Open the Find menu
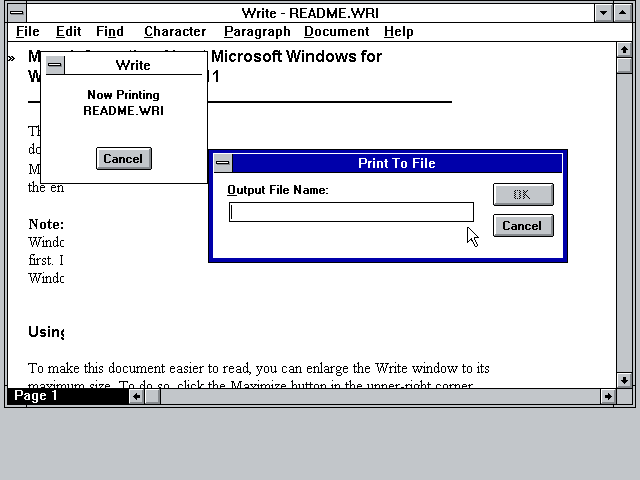Screen dimensions: 640x480 [x=110, y=31]
